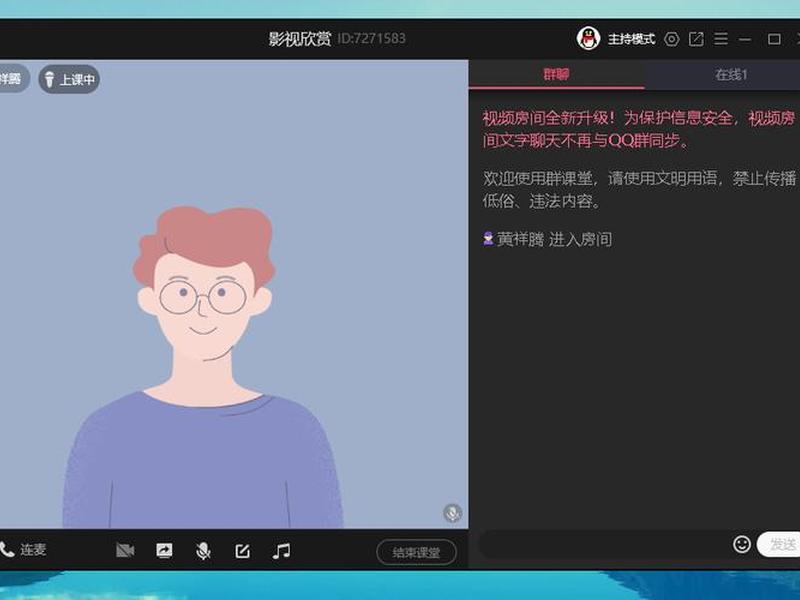Maximize the 影视欣赏 window
The height and width of the screenshot is (600, 800).
[774, 39]
